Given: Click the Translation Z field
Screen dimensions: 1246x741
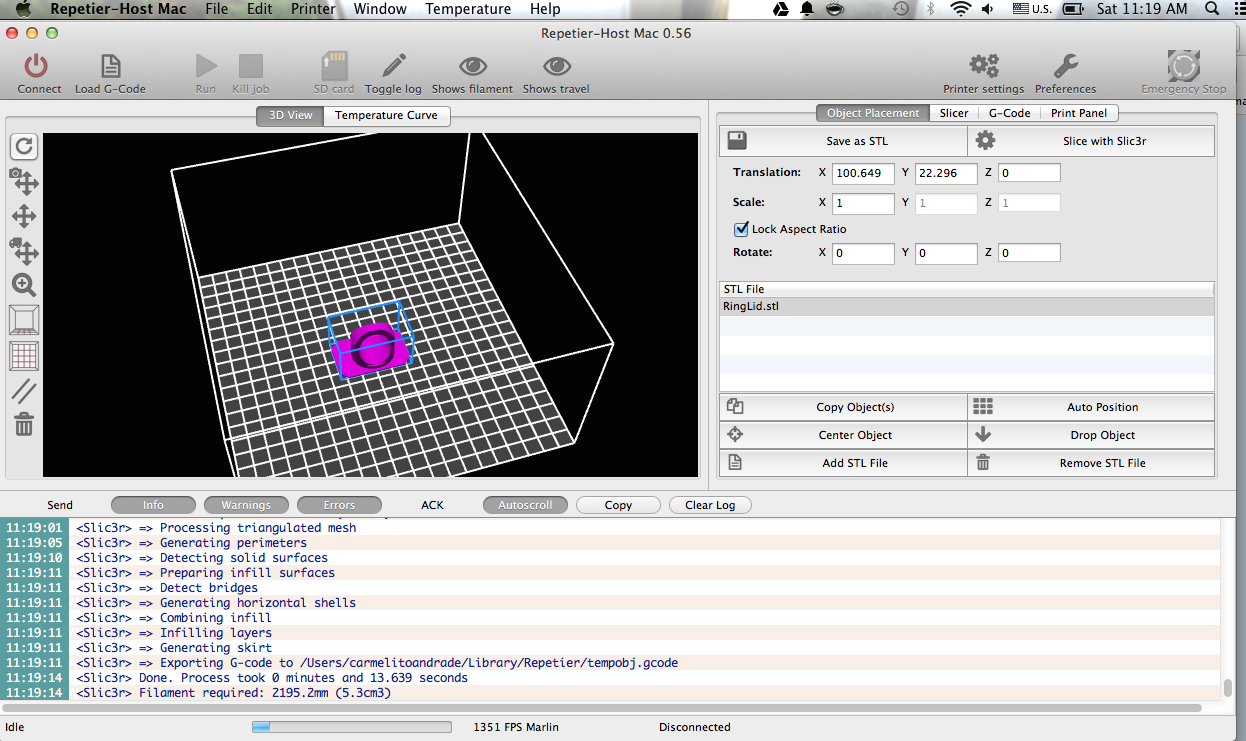Looking at the screenshot, I should click(x=1029, y=173).
